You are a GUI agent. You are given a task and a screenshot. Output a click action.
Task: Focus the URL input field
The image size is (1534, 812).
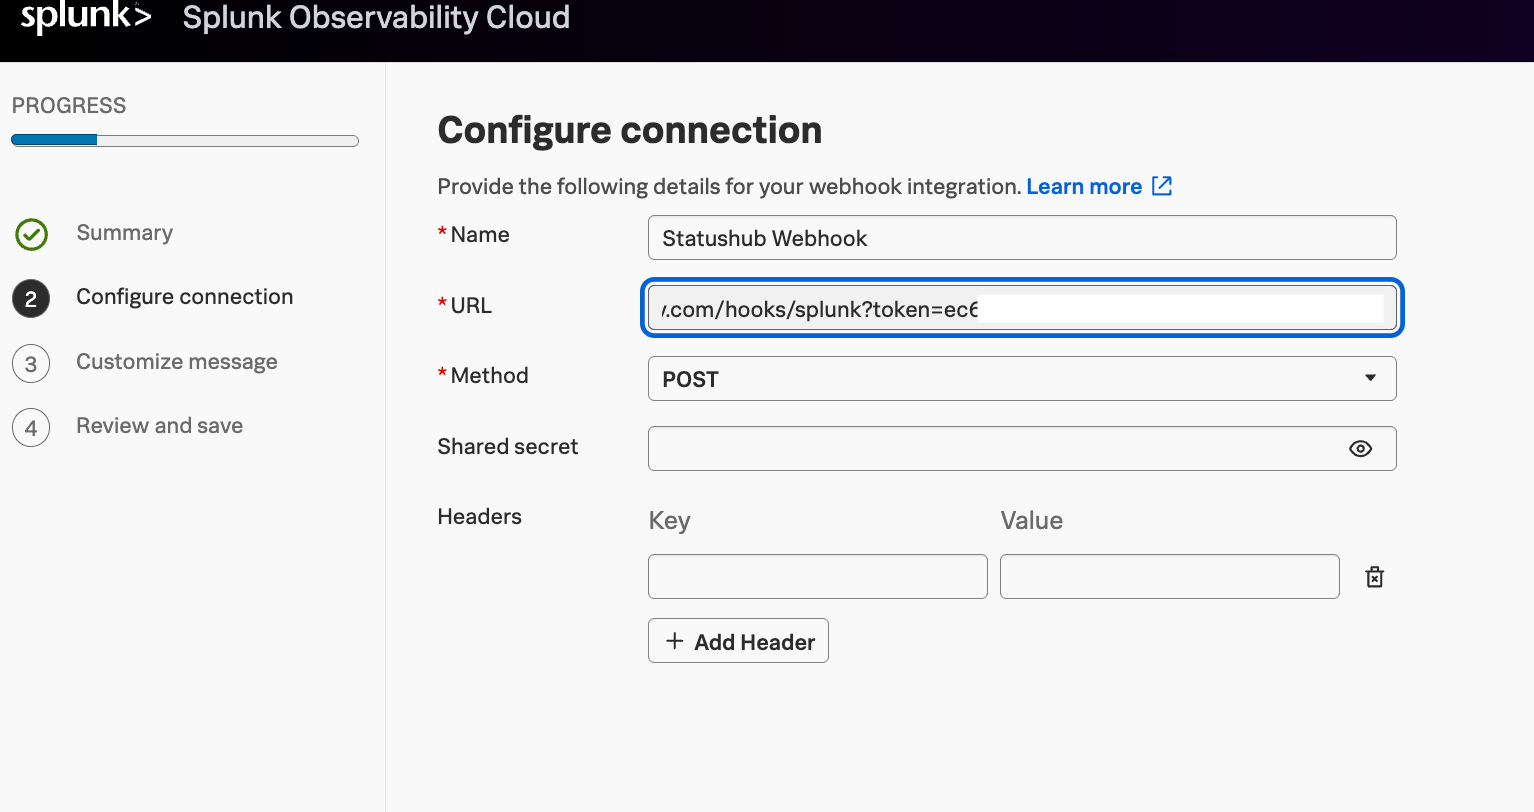(1022, 308)
